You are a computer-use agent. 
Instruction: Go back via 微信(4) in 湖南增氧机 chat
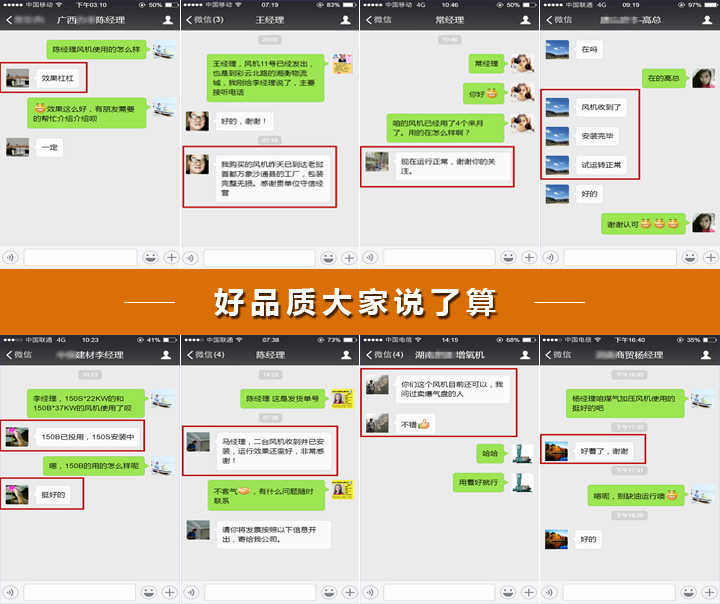[x=383, y=355]
